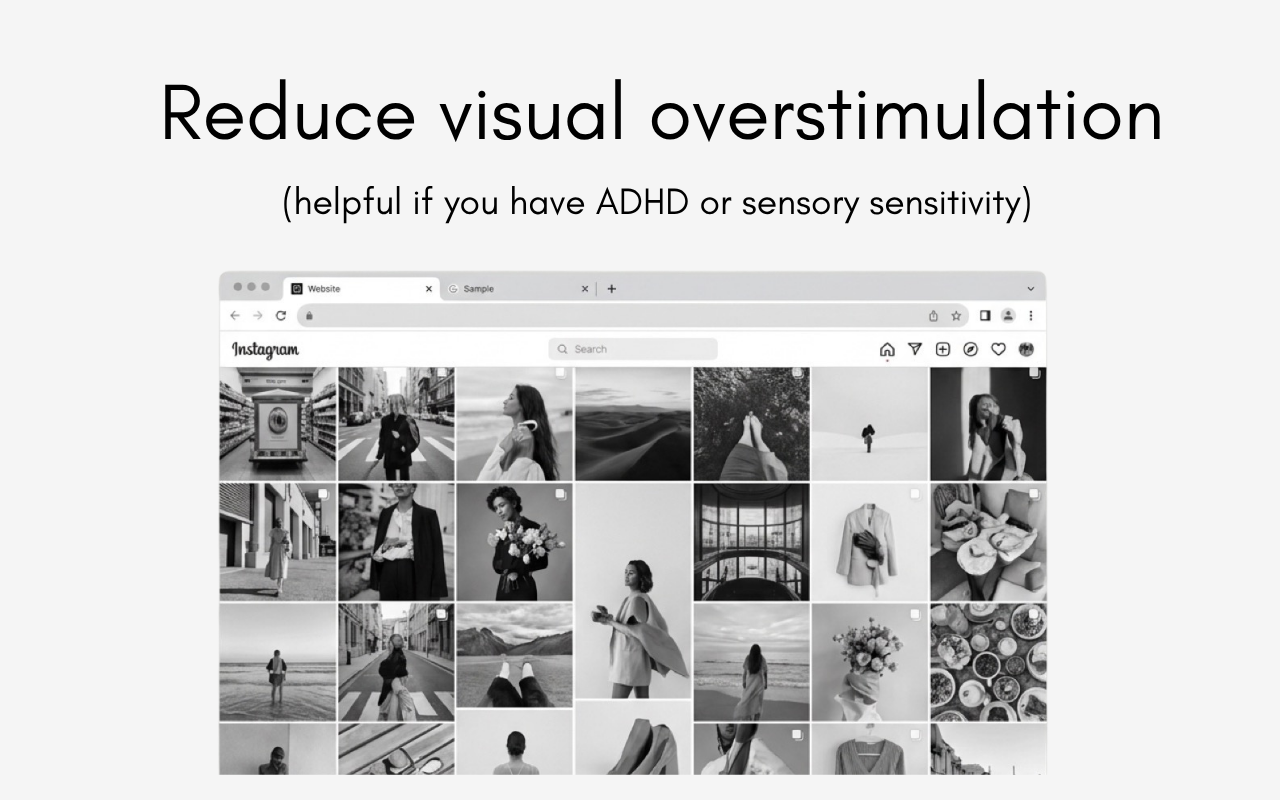This screenshot has height=800, width=1280.
Task: View site info via the lock icon
Action: tap(309, 316)
